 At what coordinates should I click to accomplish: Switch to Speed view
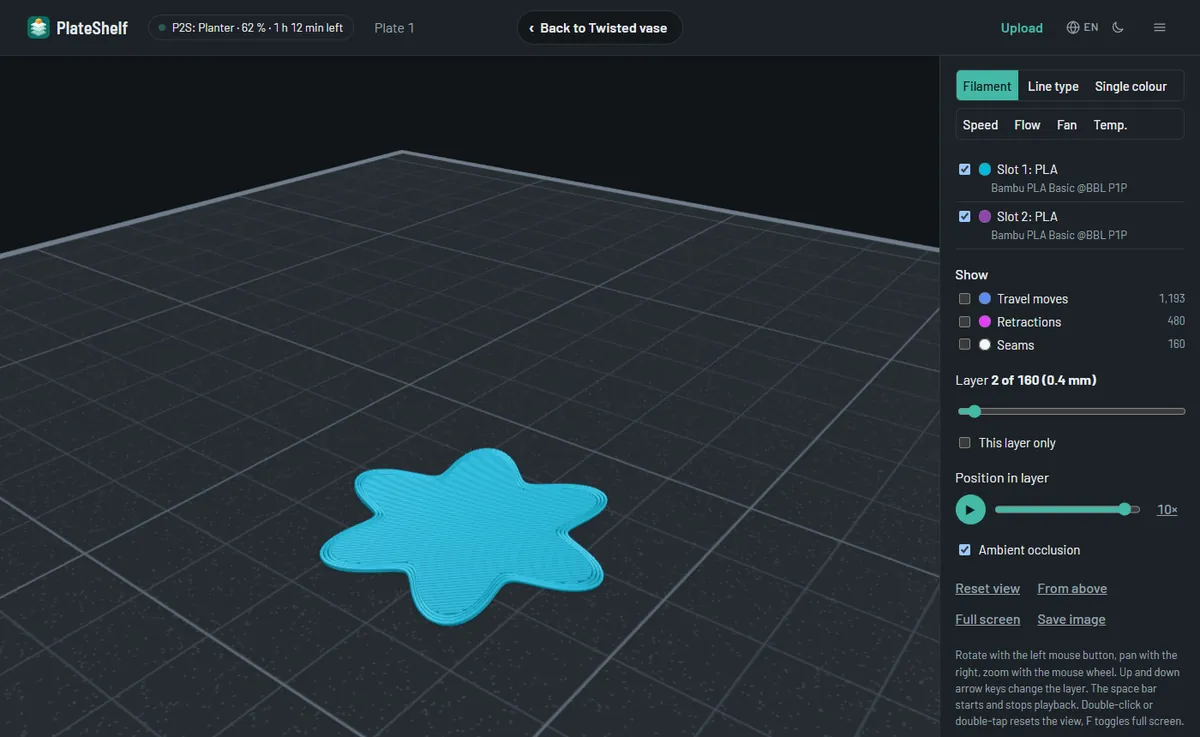click(x=980, y=125)
